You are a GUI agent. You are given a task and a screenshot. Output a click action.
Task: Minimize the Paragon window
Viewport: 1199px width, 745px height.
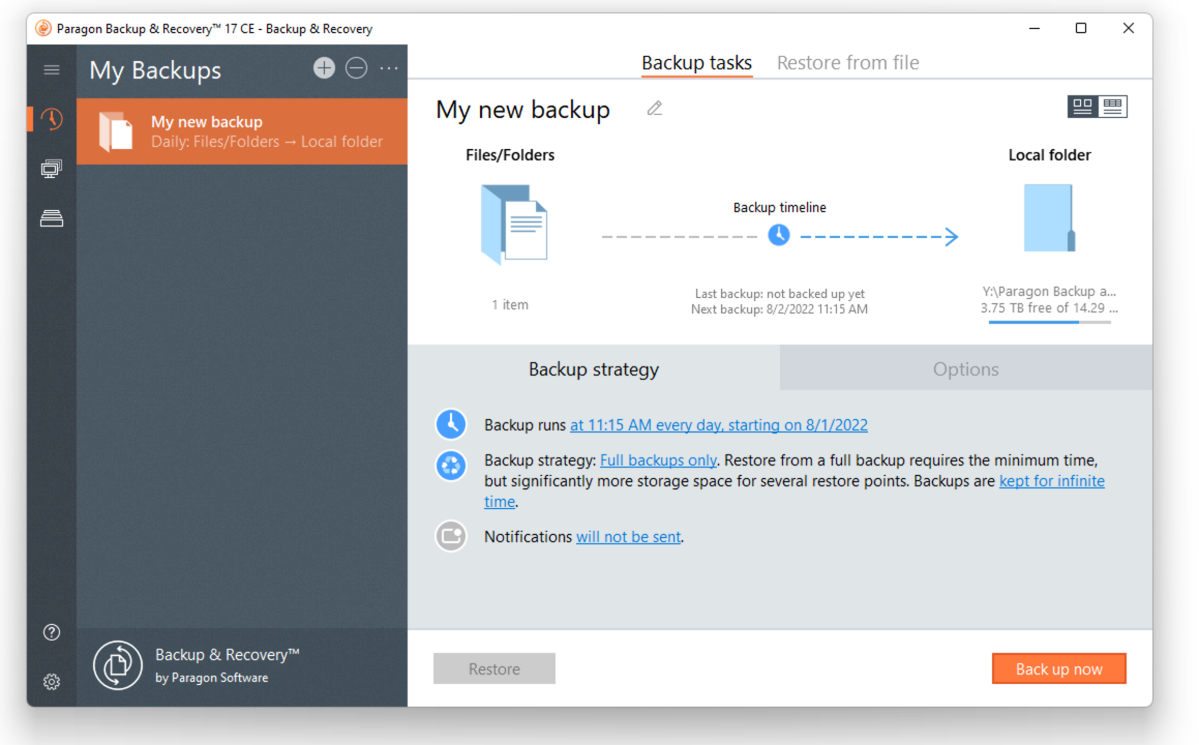click(x=1035, y=28)
